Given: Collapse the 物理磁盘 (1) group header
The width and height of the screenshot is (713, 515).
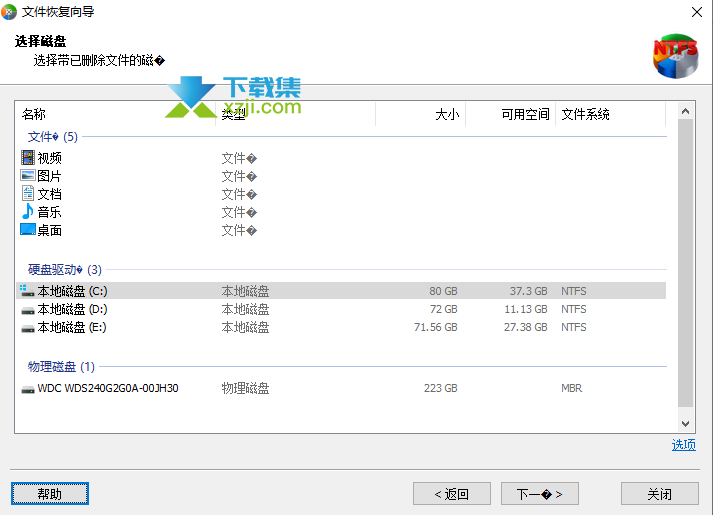Looking at the screenshot, I should click(x=61, y=366).
